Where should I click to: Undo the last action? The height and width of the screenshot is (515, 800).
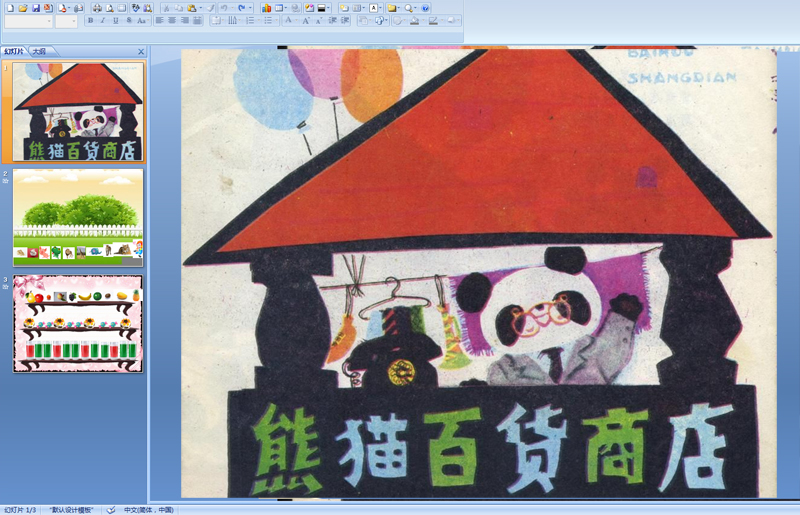tap(223, 8)
